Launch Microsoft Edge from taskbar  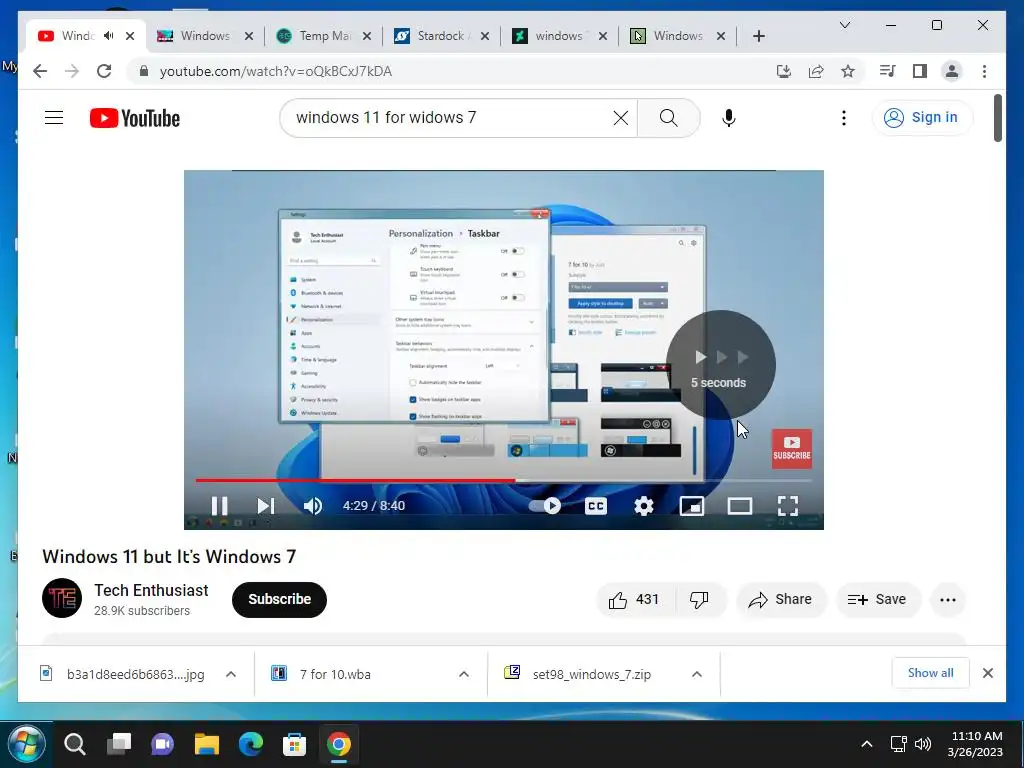[250, 744]
